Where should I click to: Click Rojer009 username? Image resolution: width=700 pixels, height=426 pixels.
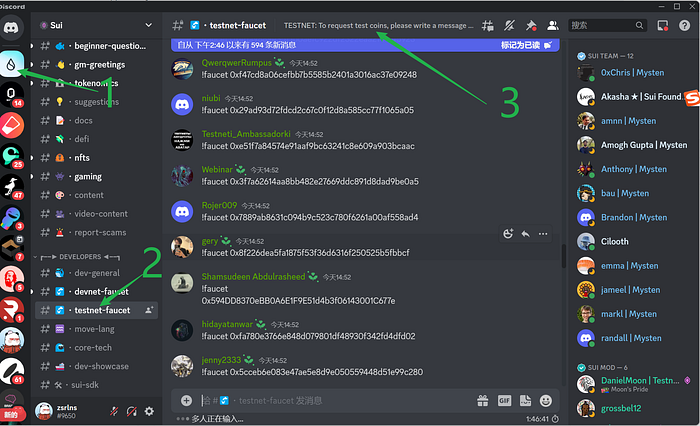point(219,205)
